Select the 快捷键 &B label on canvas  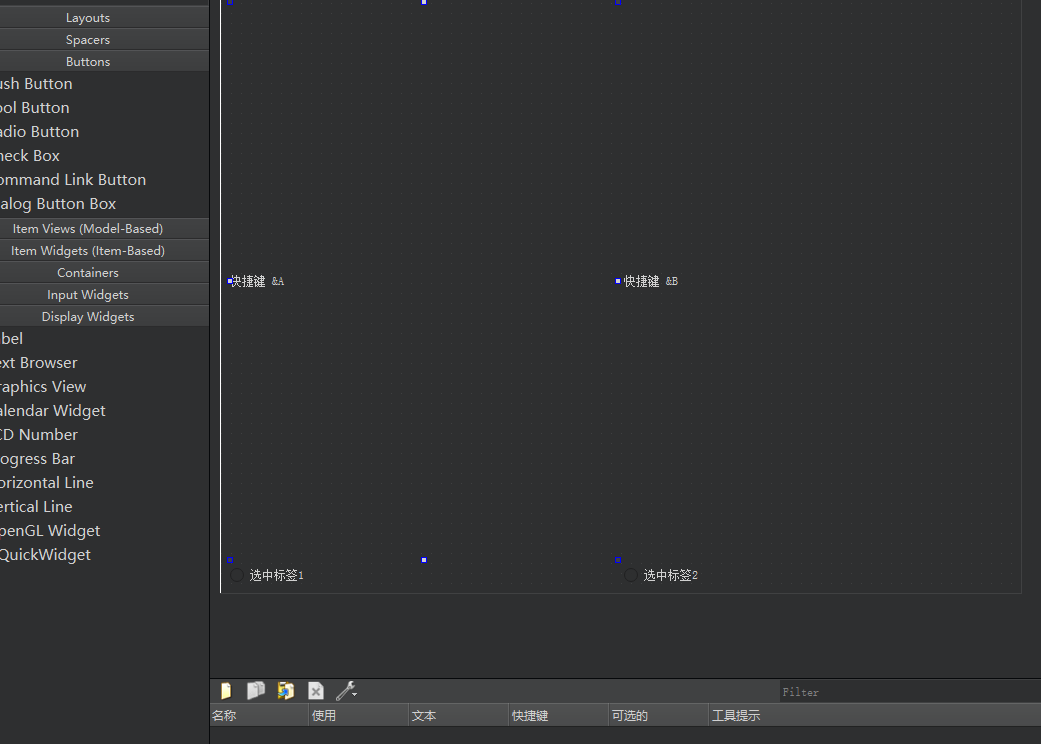[x=651, y=282]
